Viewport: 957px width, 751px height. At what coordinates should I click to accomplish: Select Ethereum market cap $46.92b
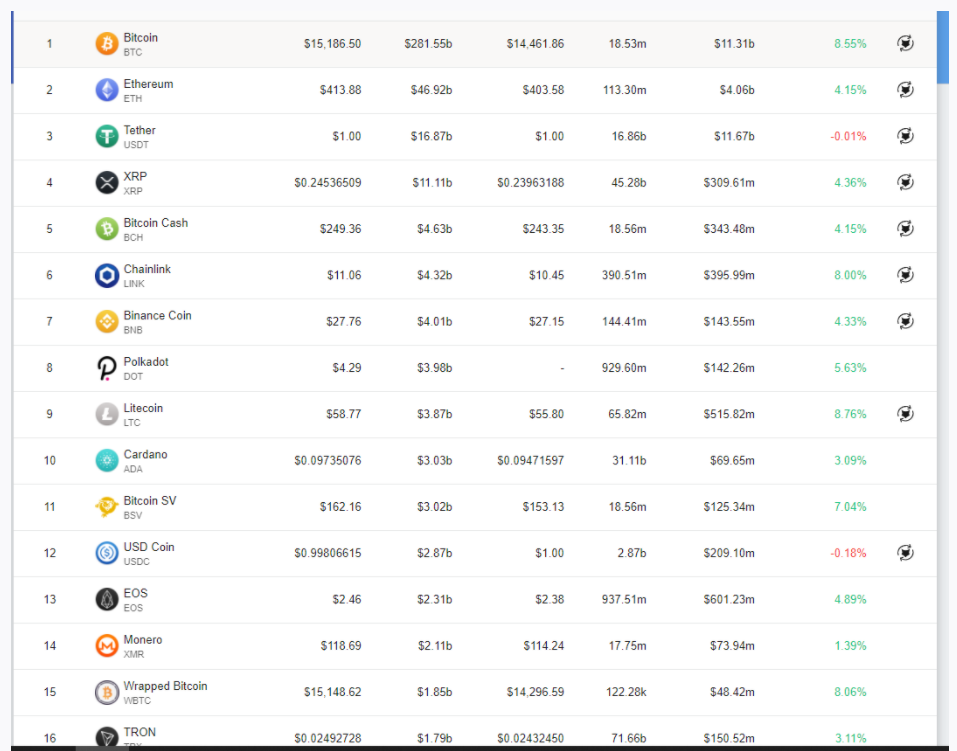432,90
